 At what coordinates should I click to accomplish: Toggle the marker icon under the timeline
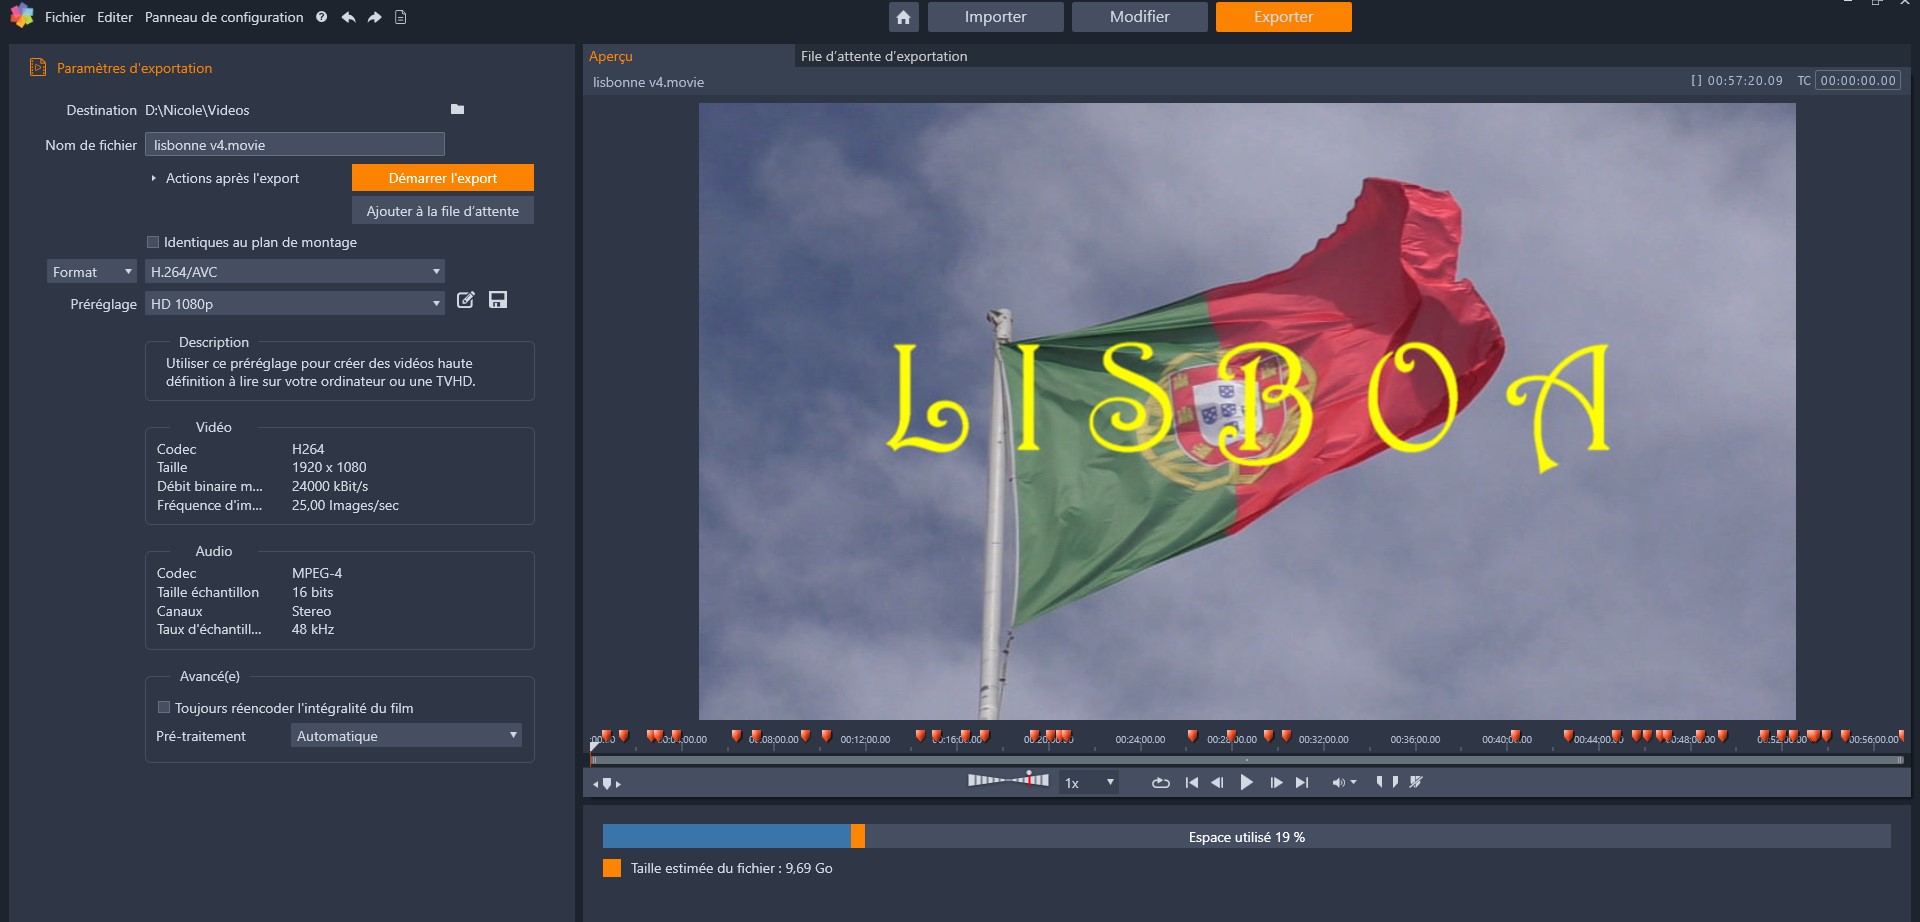[x=607, y=784]
